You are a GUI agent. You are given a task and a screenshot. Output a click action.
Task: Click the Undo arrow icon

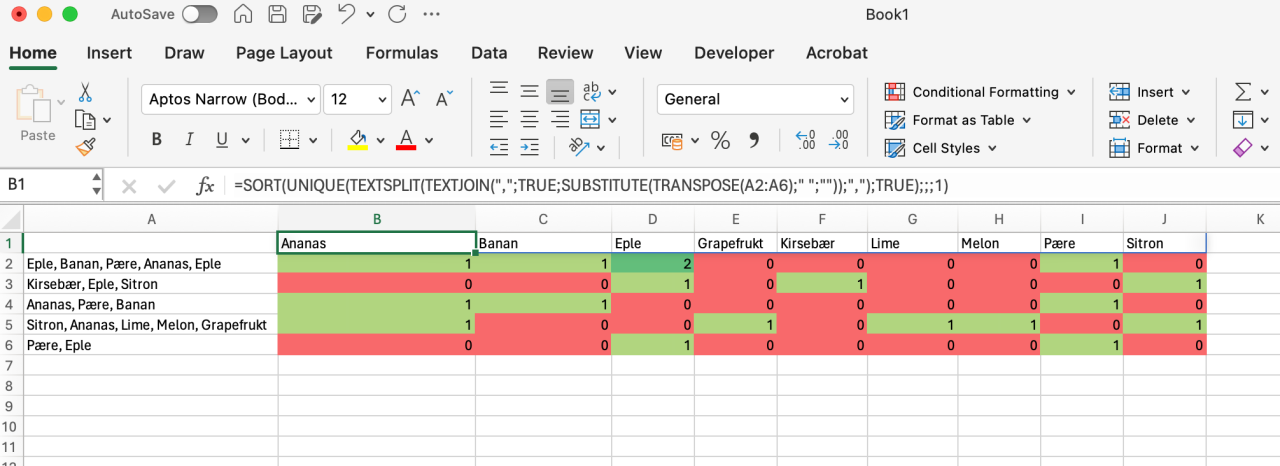(346, 15)
